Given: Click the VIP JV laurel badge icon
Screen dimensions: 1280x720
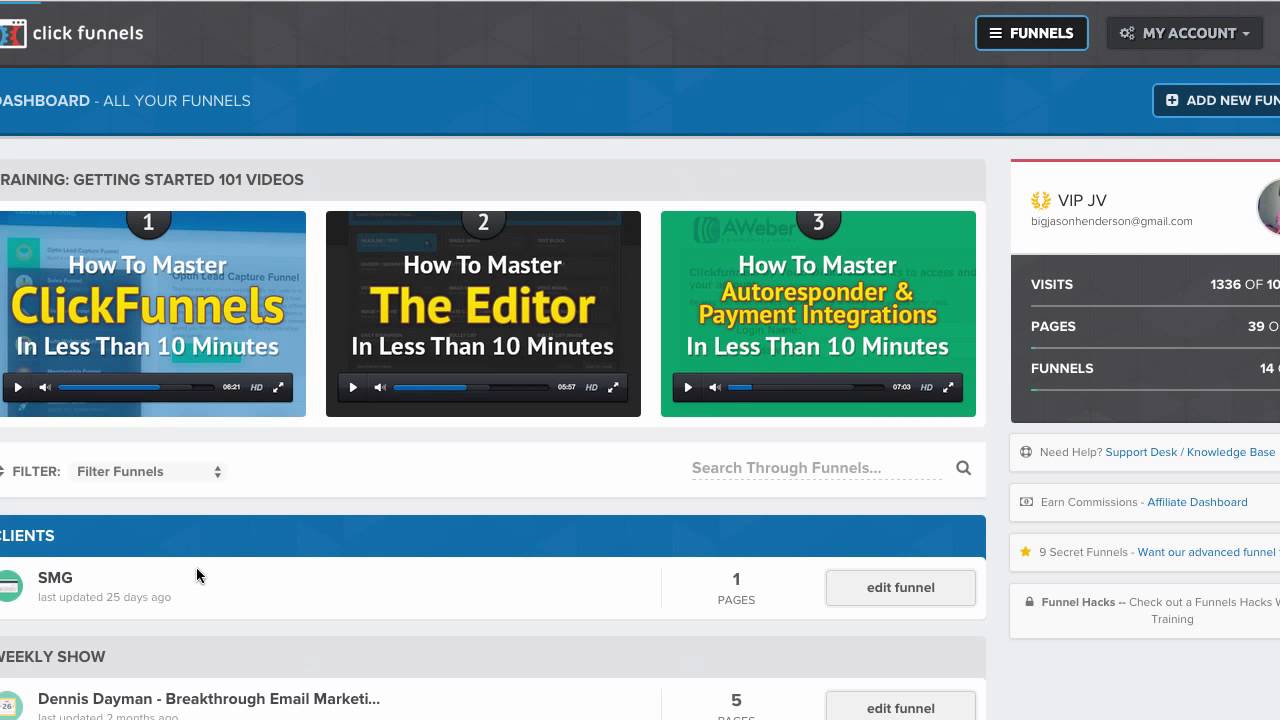Looking at the screenshot, I should [x=1041, y=201].
